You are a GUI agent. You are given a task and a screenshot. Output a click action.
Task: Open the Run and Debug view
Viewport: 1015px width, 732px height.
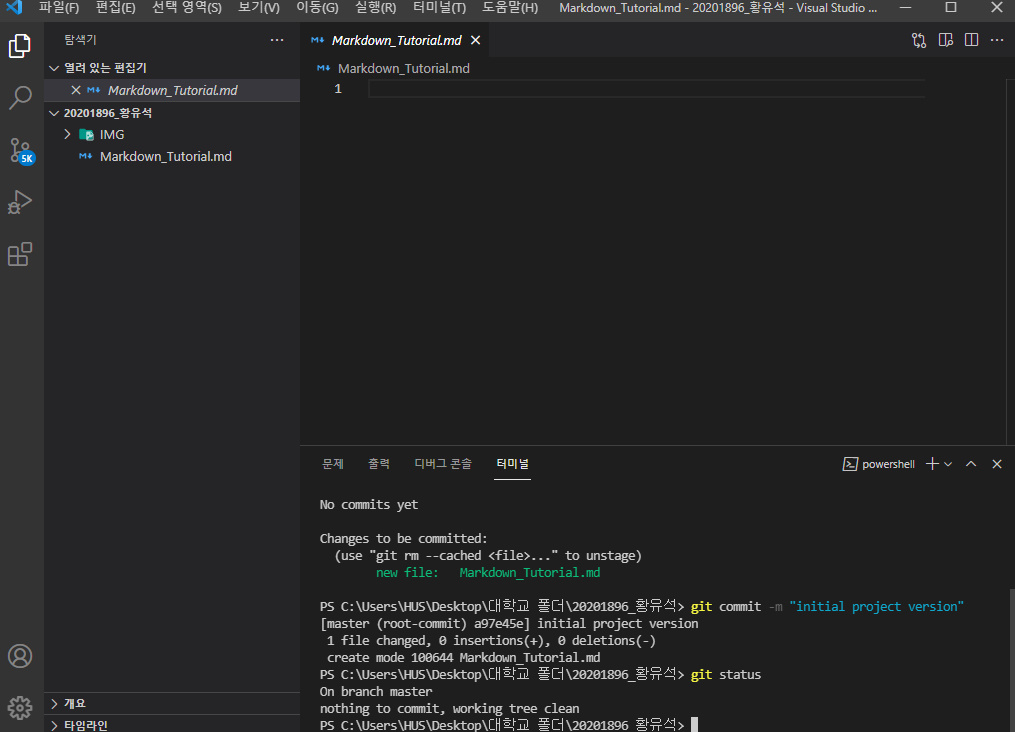[x=20, y=202]
